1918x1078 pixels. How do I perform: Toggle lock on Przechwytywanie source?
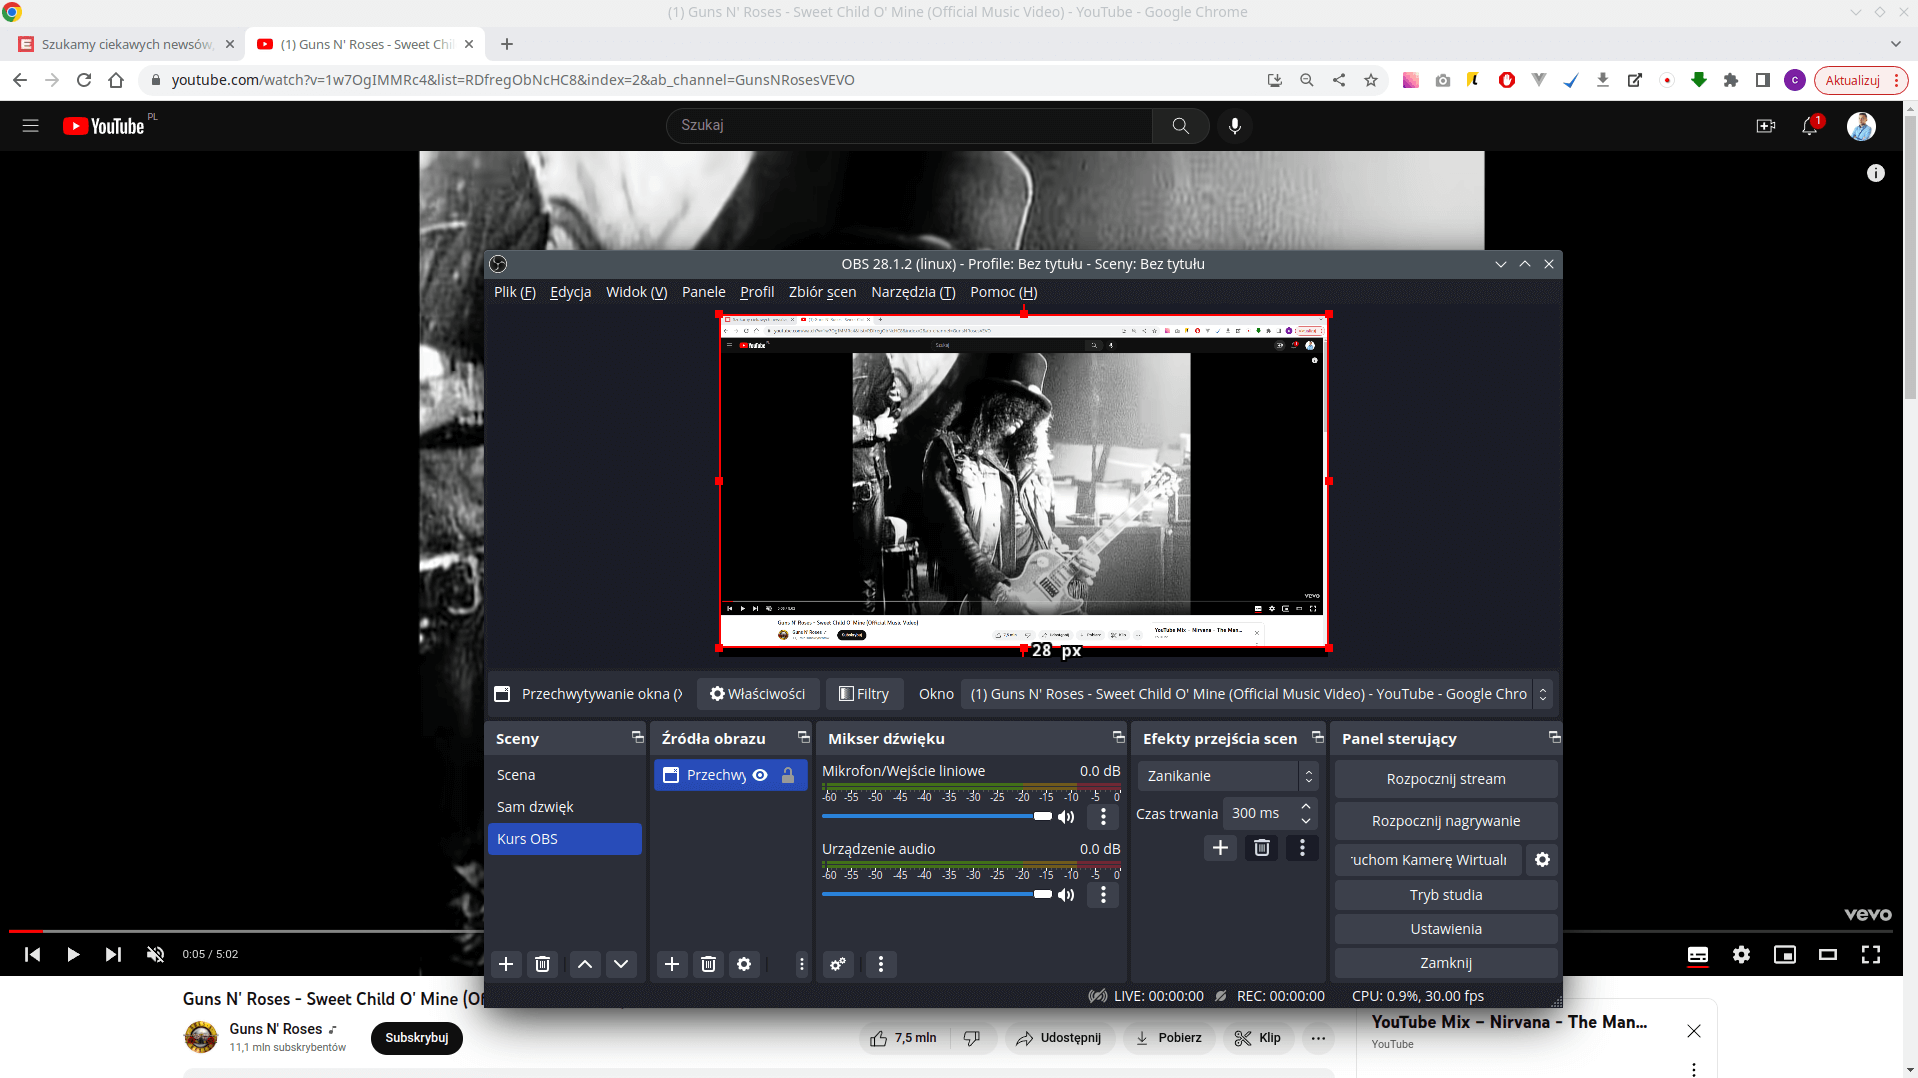788,775
